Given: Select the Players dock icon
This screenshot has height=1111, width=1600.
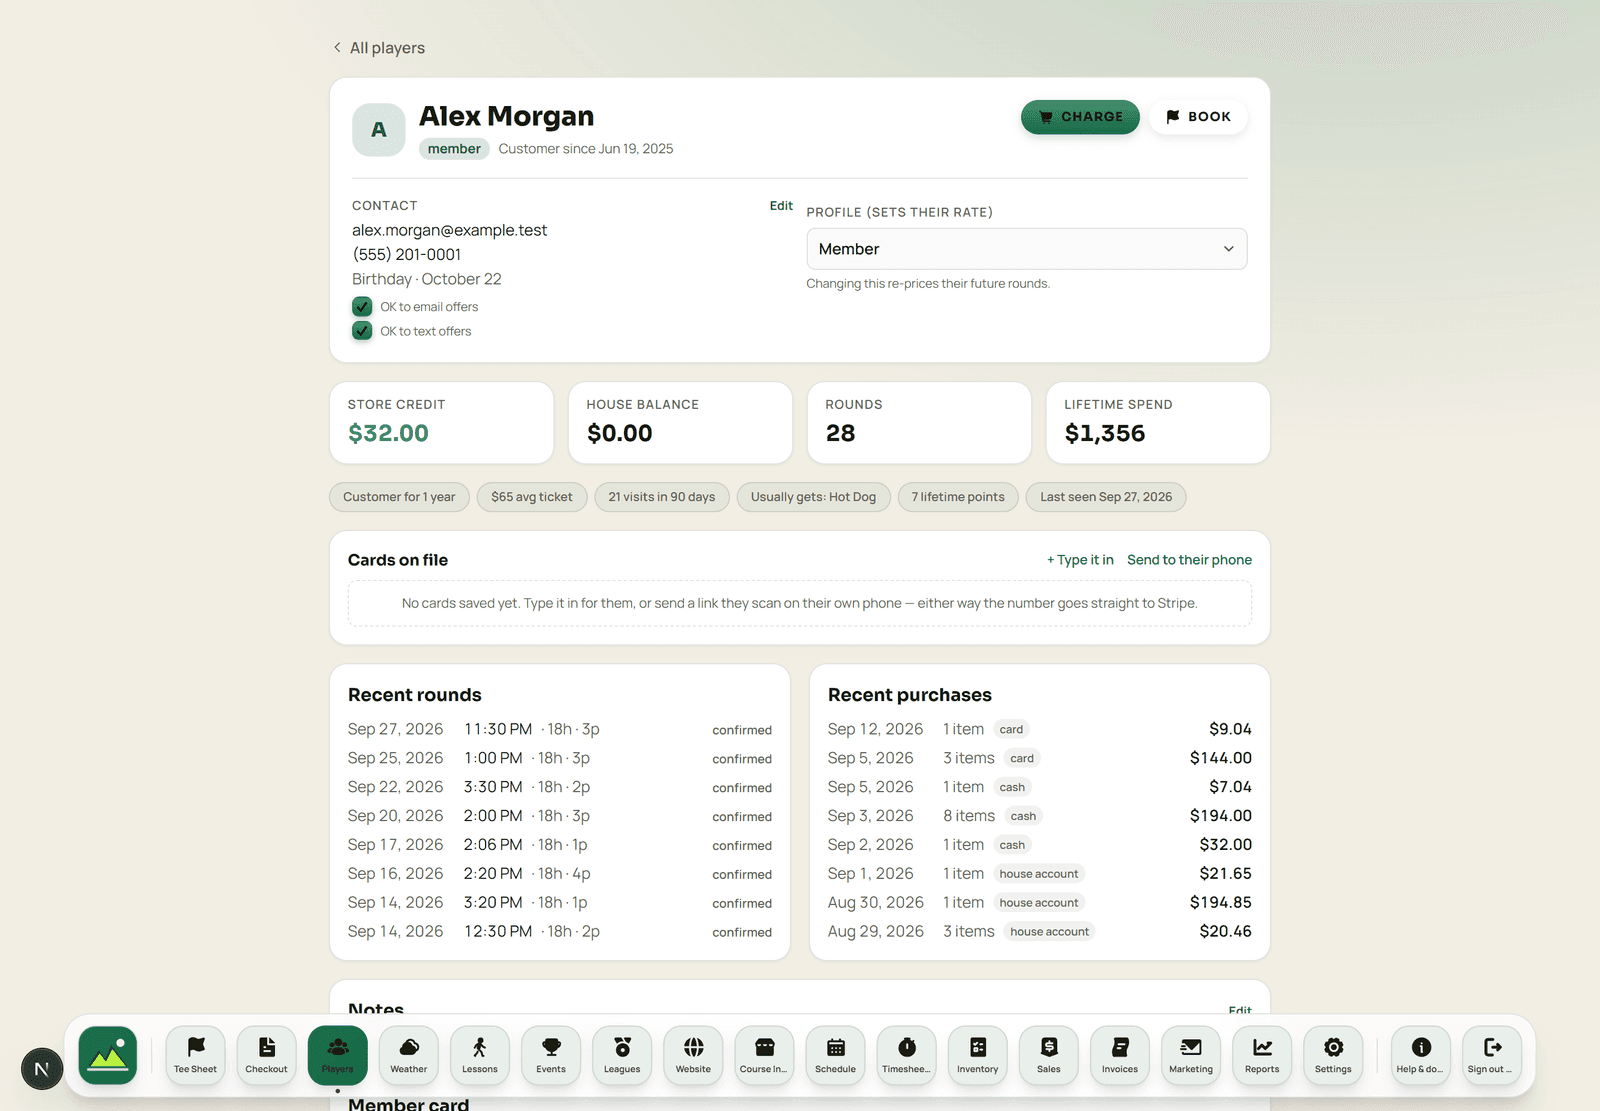Looking at the screenshot, I should point(338,1055).
